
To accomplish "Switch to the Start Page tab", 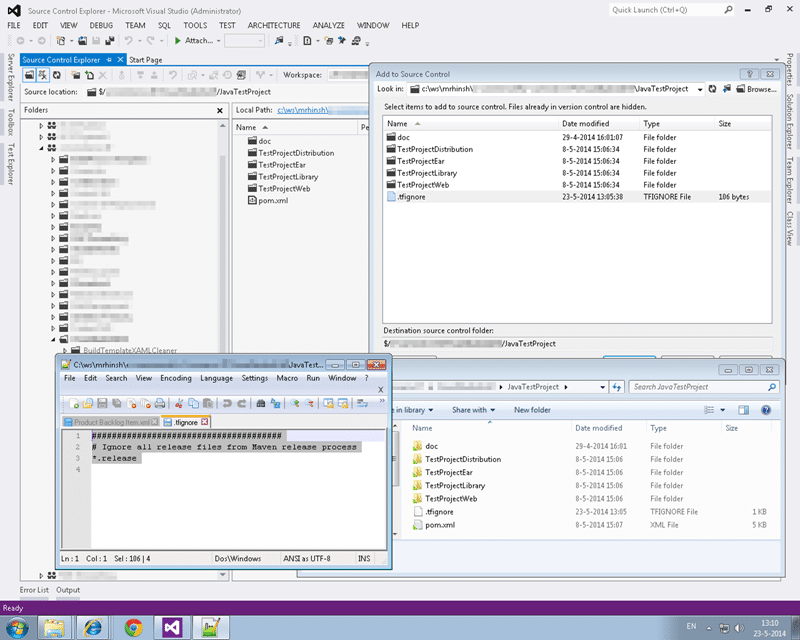I will (x=145, y=60).
